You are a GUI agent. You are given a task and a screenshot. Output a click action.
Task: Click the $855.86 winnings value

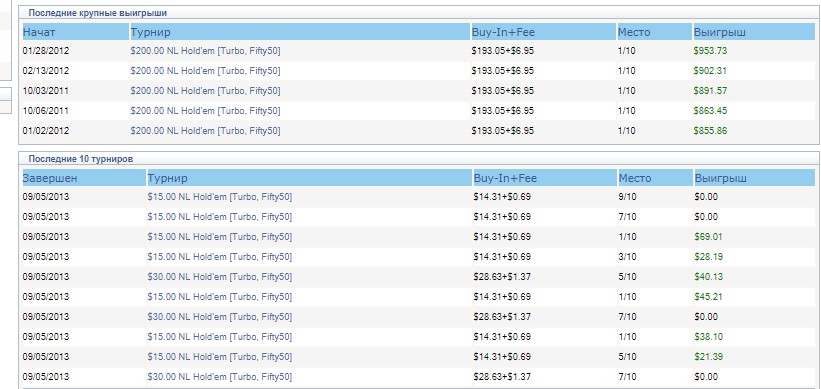click(710, 131)
